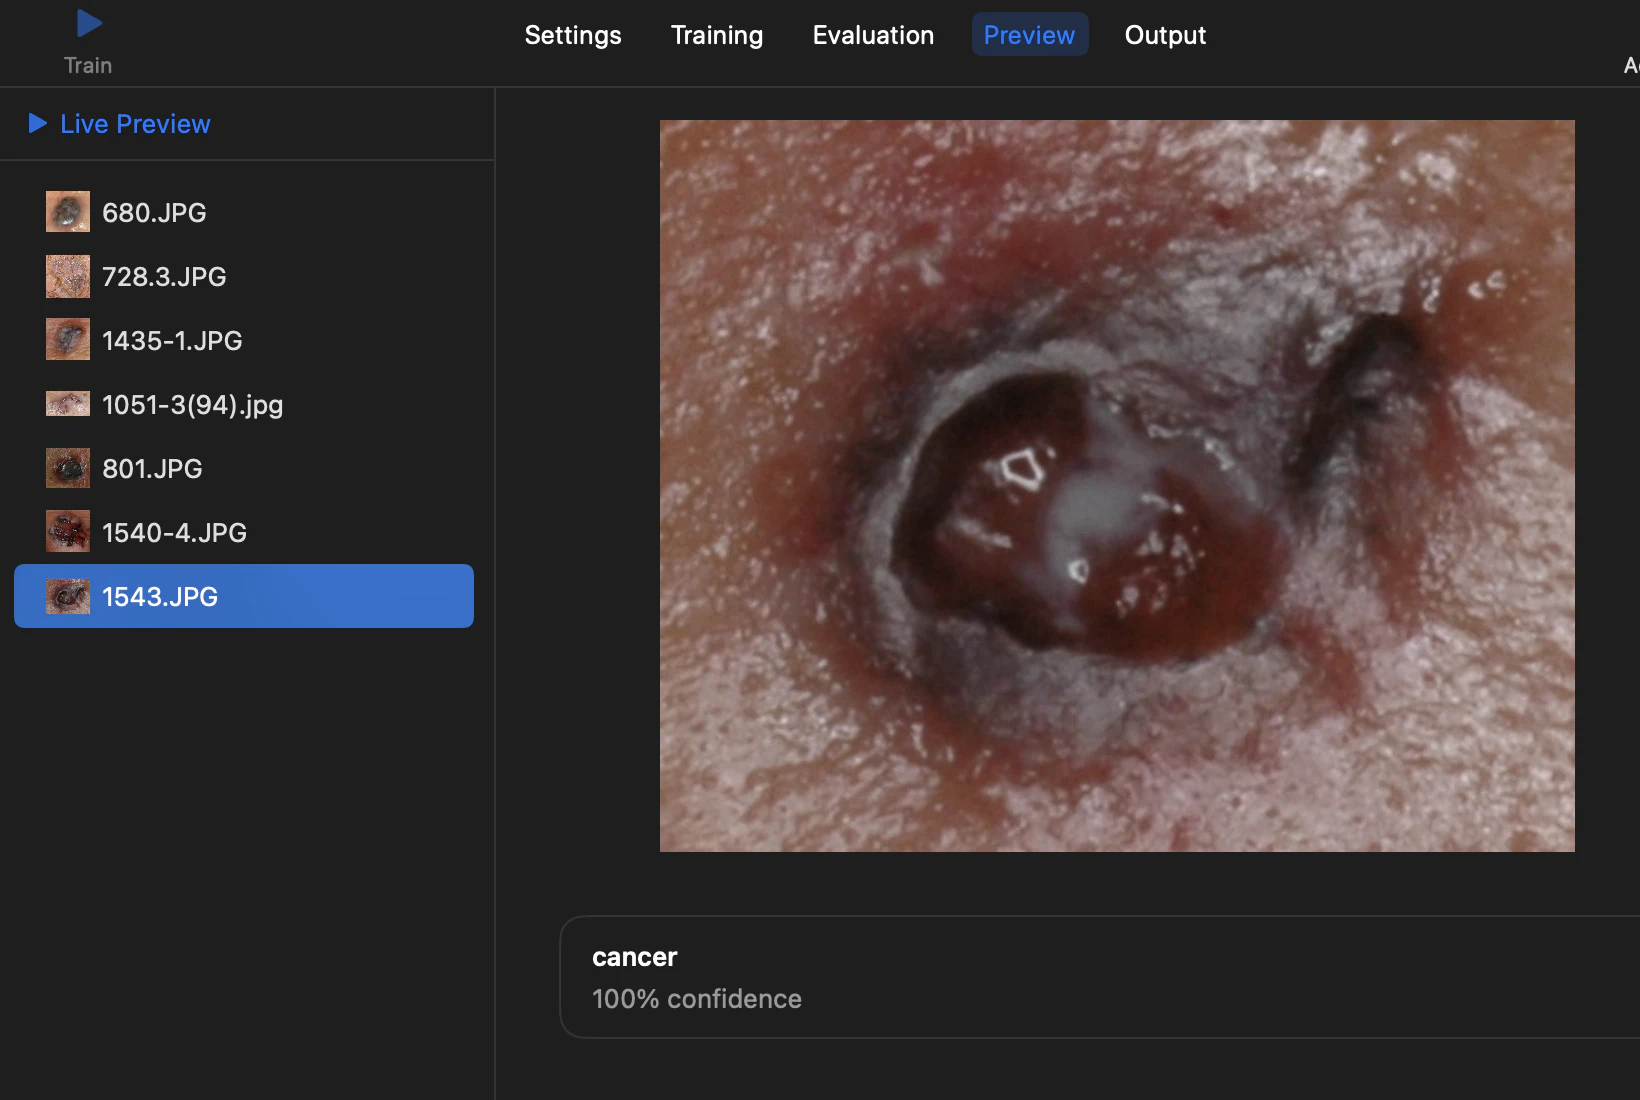Select the 728.3.JPG thumbnail

tap(68, 276)
